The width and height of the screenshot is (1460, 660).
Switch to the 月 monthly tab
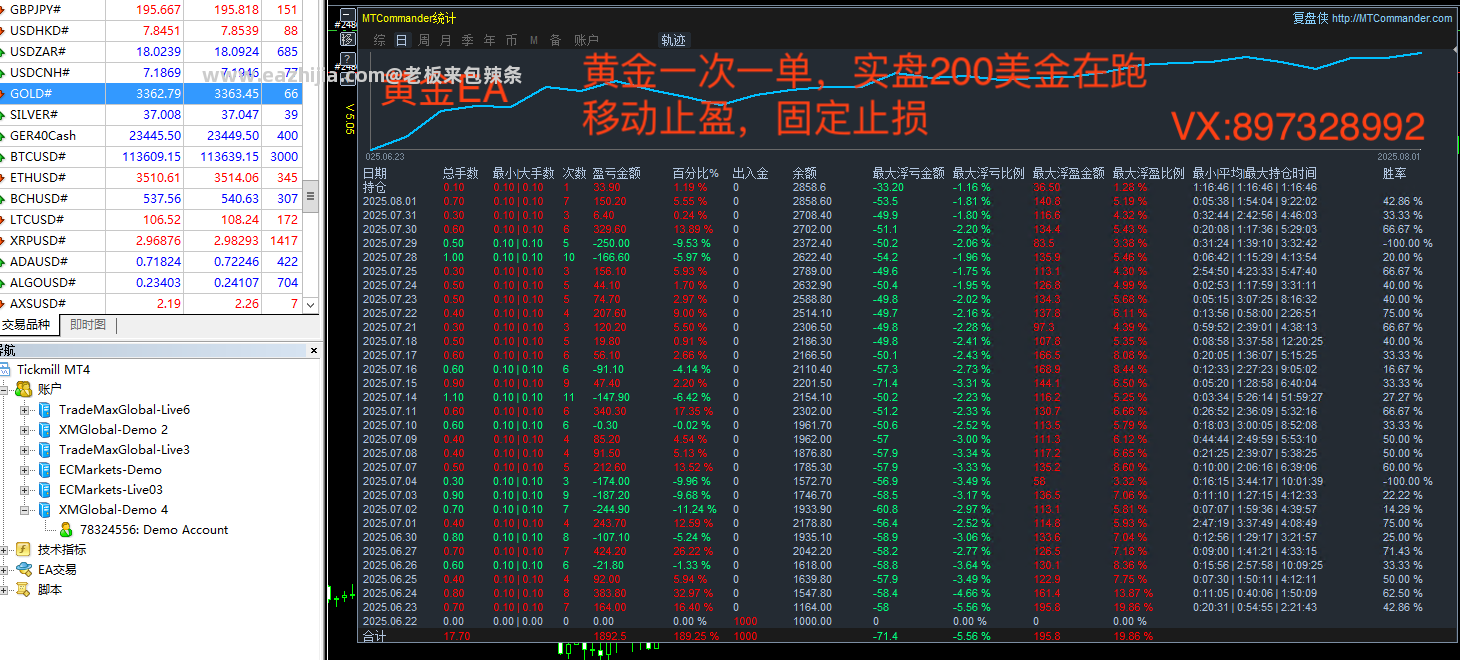[446, 40]
